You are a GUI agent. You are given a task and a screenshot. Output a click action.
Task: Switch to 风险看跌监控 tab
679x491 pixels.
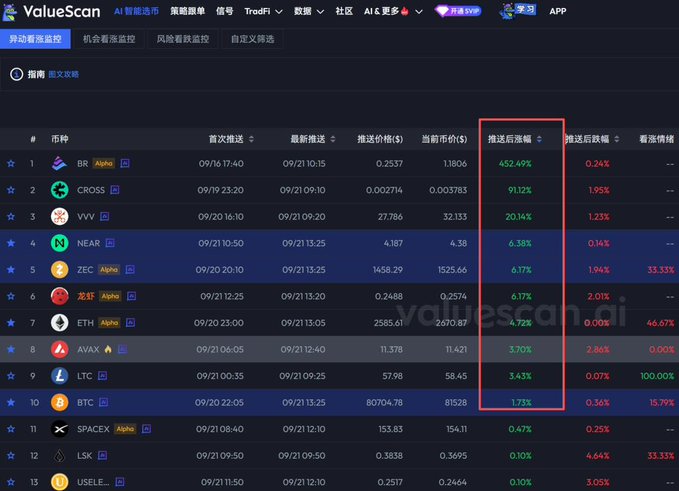pyautogui.click(x=183, y=39)
